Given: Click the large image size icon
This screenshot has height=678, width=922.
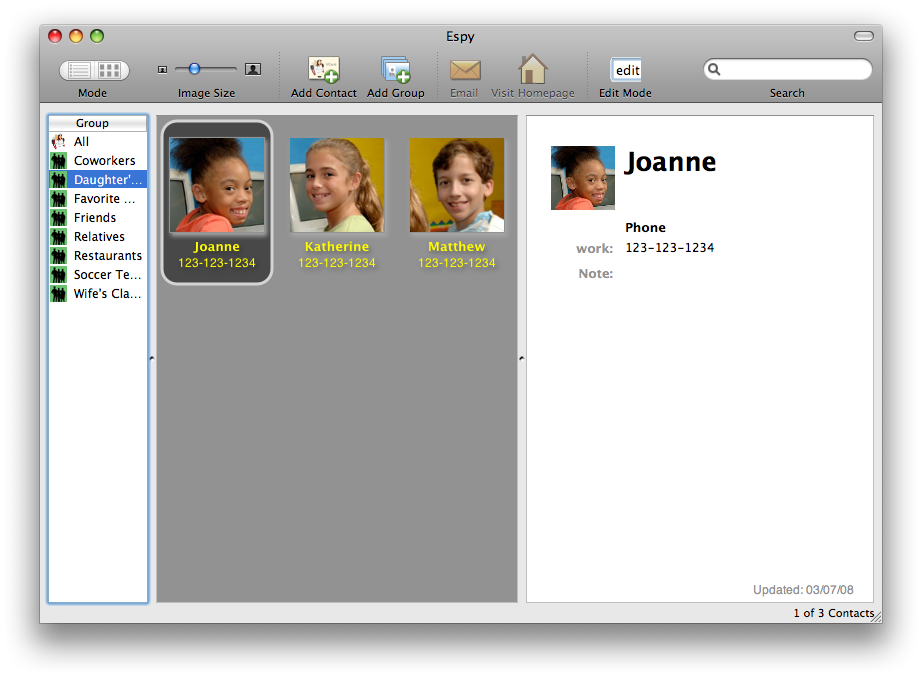Looking at the screenshot, I should tap(253, 69).
